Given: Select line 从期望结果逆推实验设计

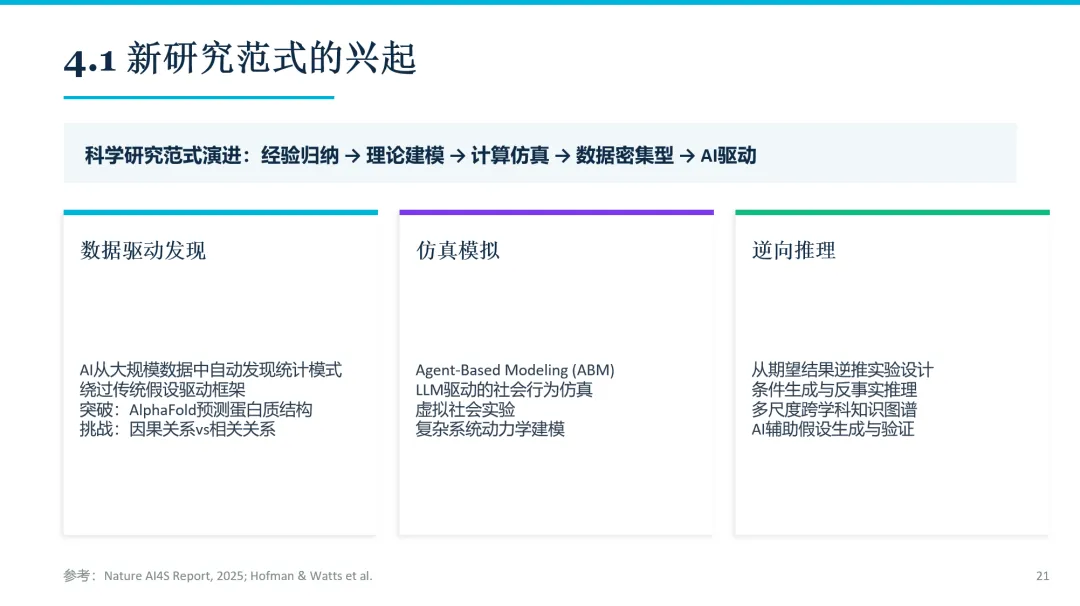Looking at the screenshot, I should (842, 370).
